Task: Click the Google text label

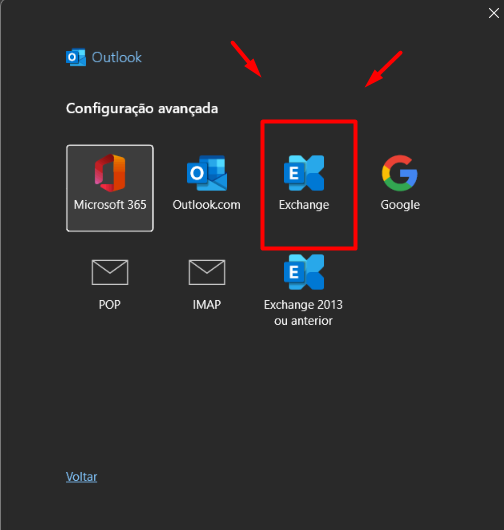Action: [x=400, y=205]
